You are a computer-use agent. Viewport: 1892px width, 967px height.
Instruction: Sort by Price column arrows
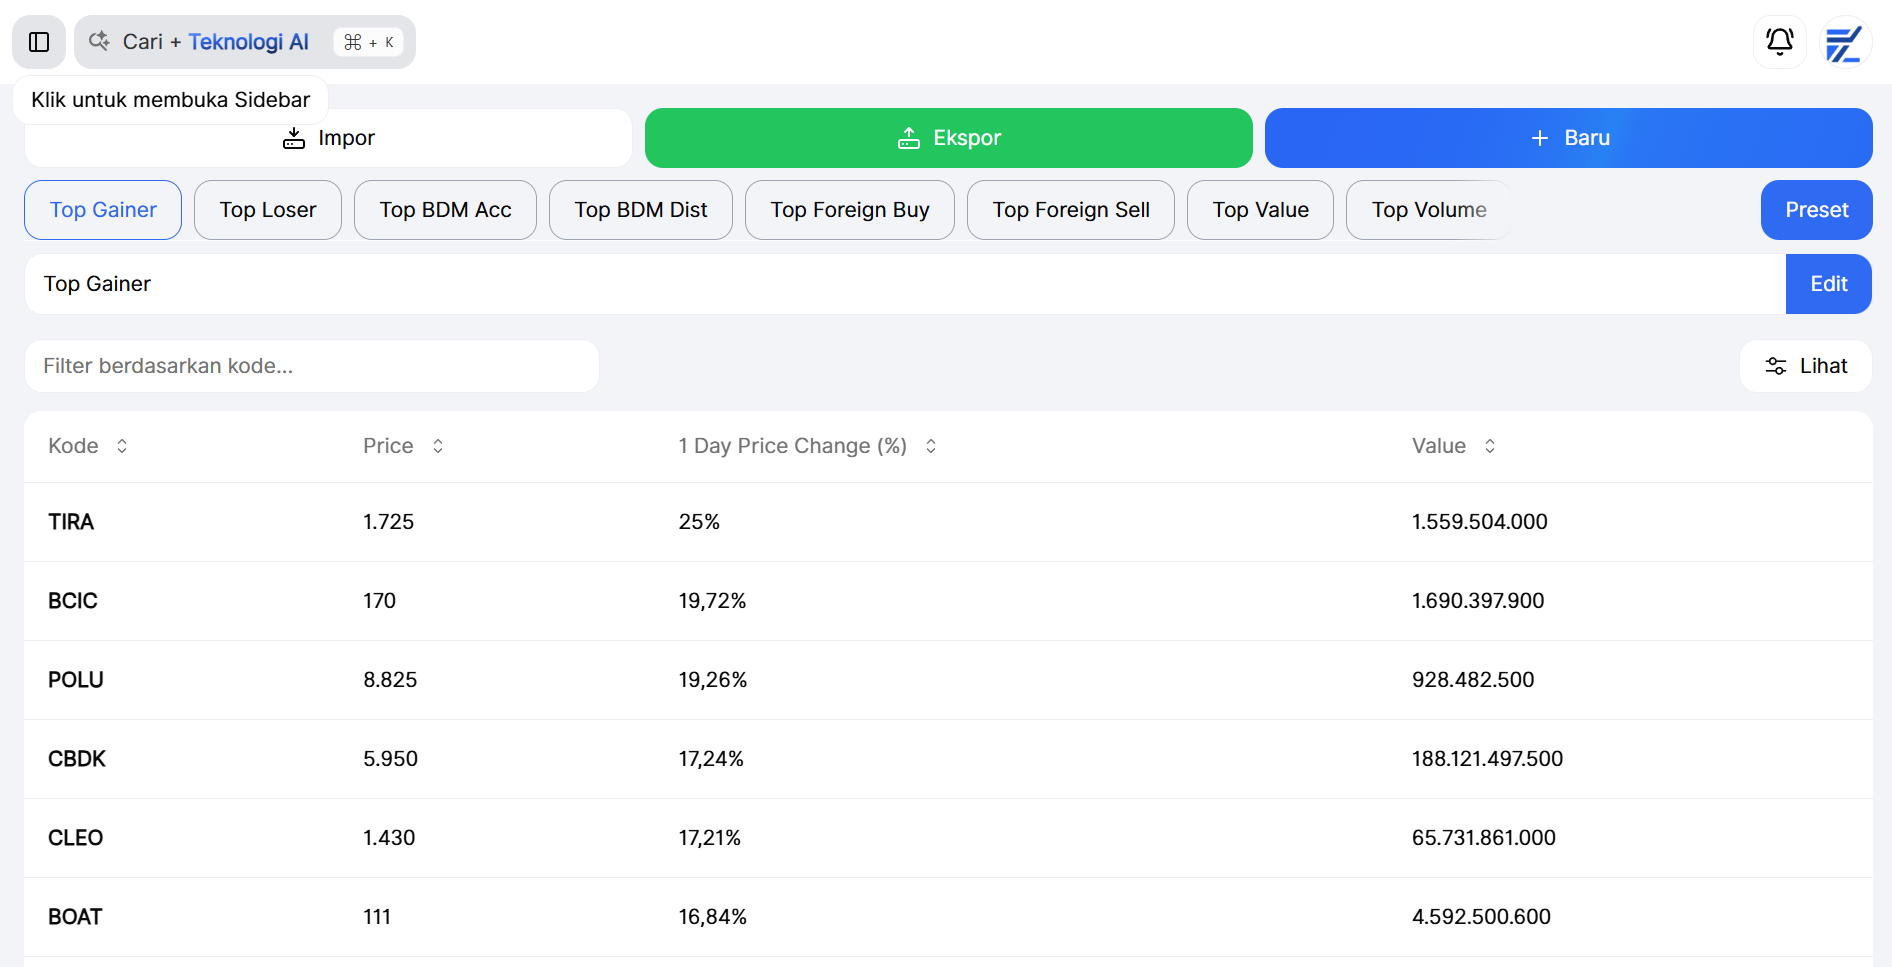coord(437,446)
